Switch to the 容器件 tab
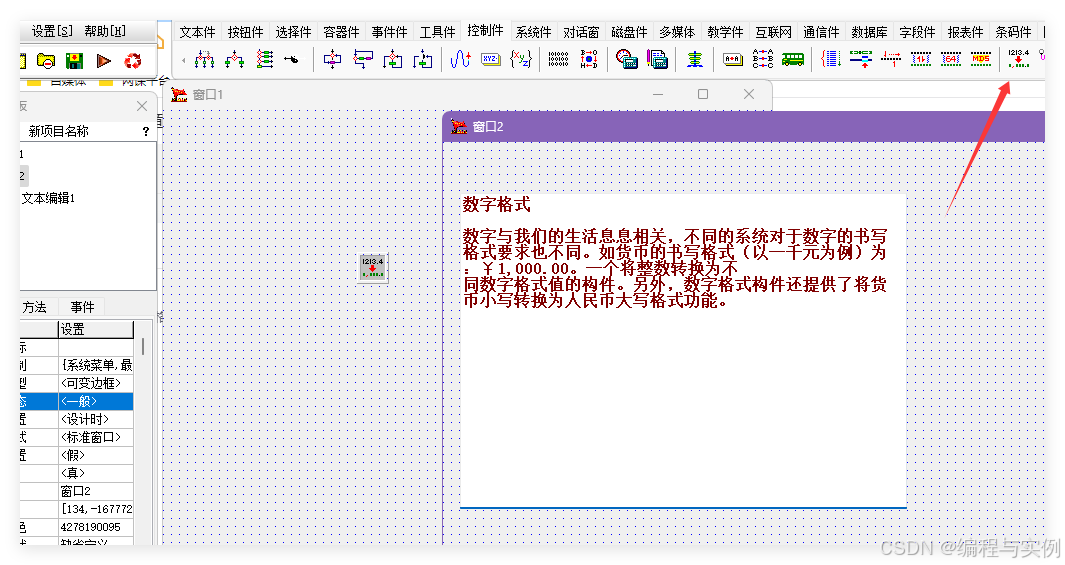 pos(341,32)
